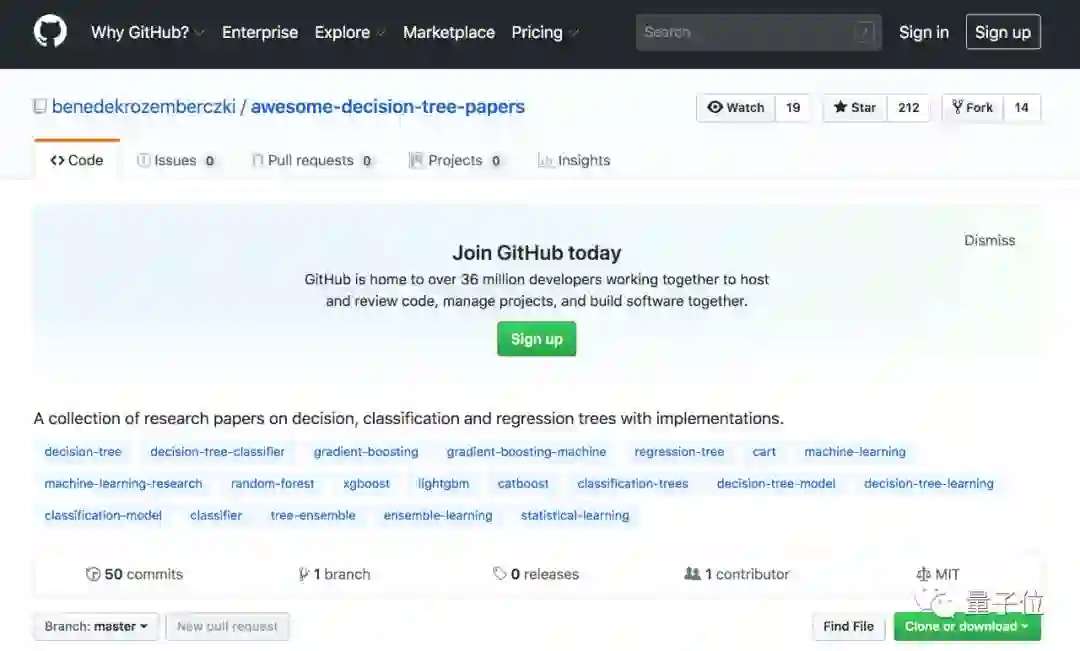The image size is (1080, 651).
Task: Open the ensemble-learning topic tag
Action: pos(438,515)
